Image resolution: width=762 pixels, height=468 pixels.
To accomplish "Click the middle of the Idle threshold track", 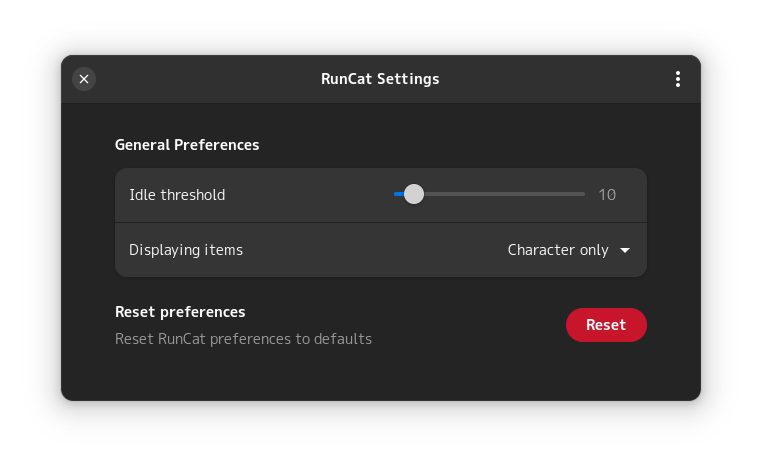I will [490, 194].
